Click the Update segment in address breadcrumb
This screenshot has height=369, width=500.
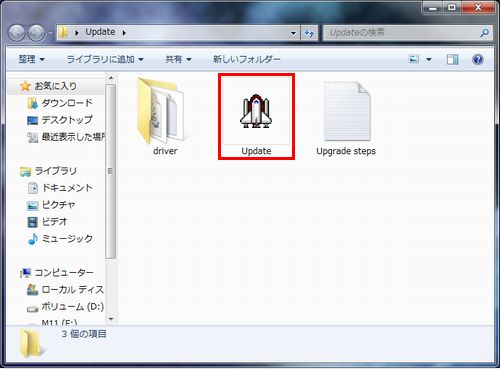click(x=100, y=32)
